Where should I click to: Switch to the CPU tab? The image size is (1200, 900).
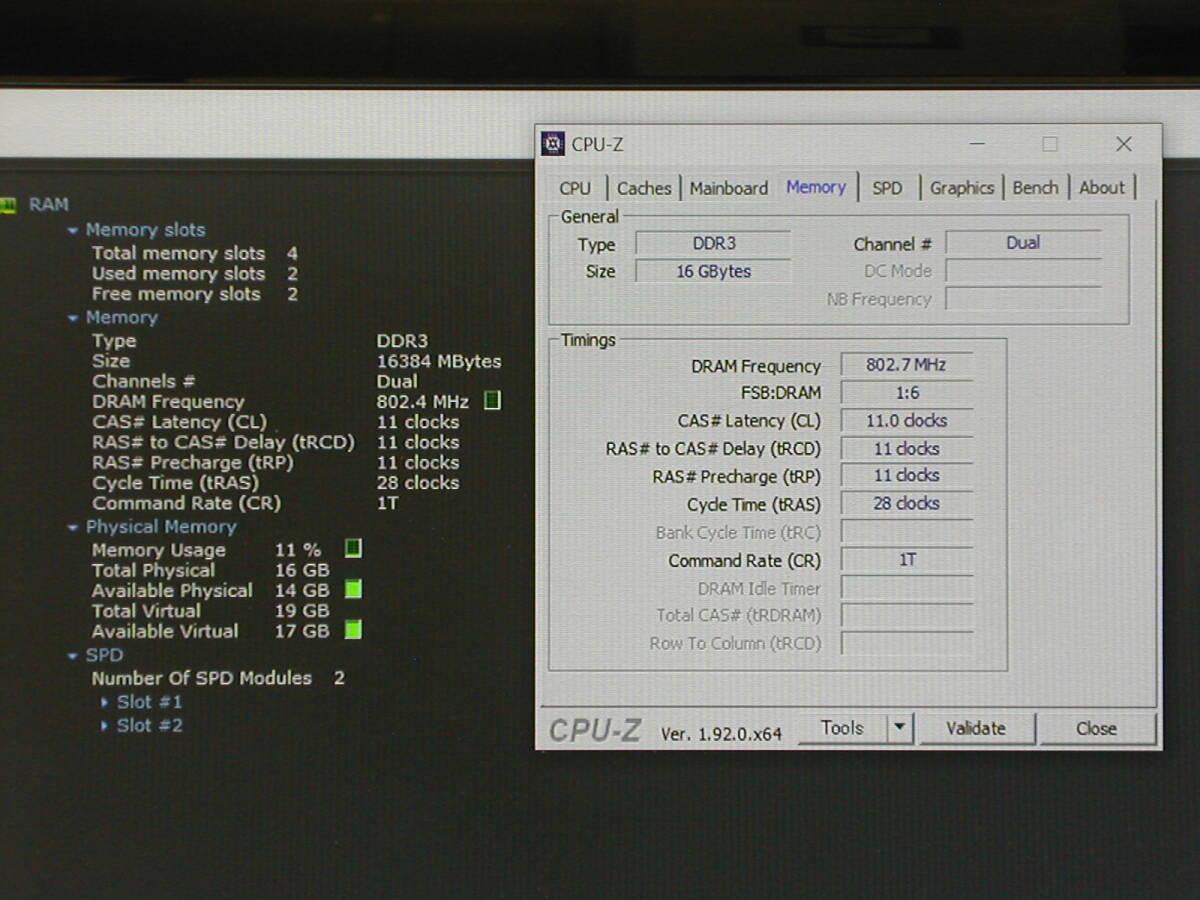pyautogui.click(x=575, y=188)
